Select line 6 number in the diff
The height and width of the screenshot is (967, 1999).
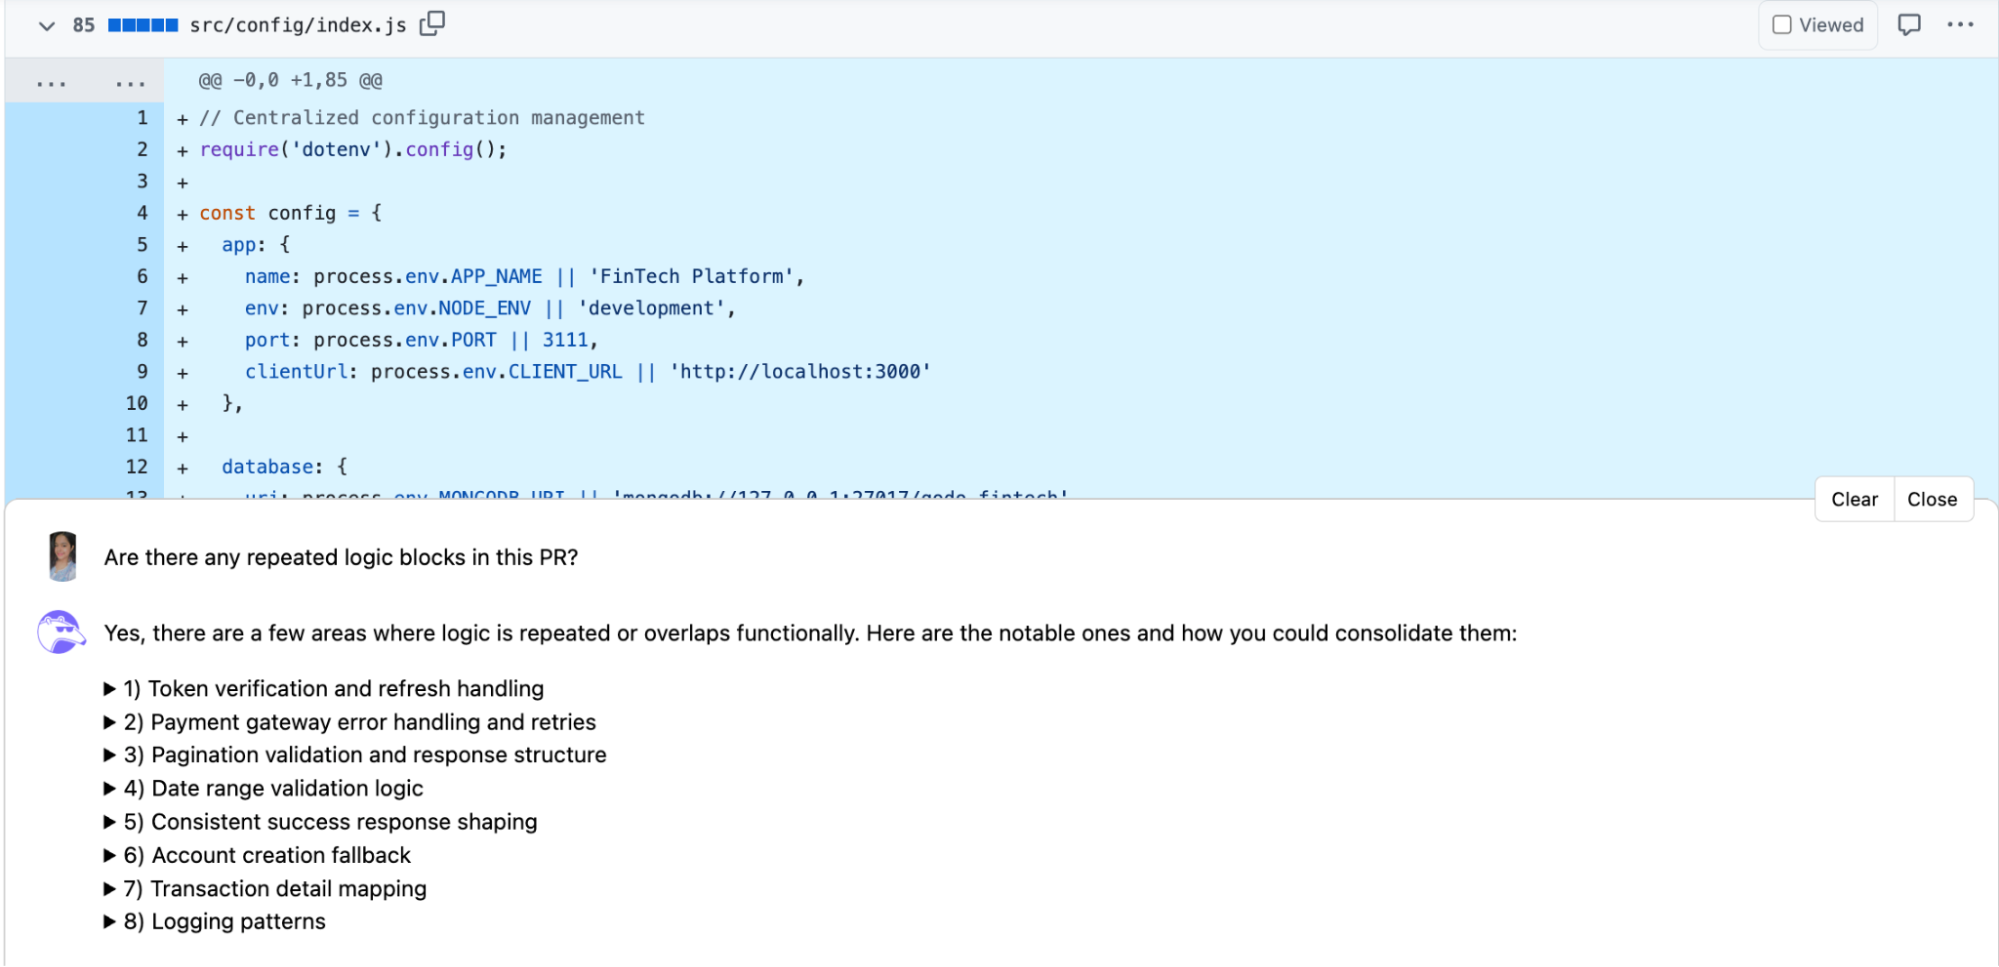[142, 276]
